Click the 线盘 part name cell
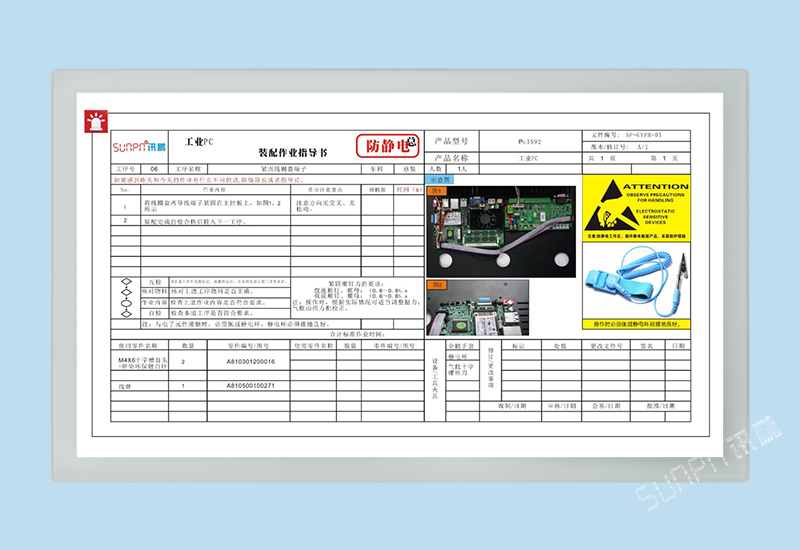The height and width of the screenshot is (550, 800). click(140, 386)
